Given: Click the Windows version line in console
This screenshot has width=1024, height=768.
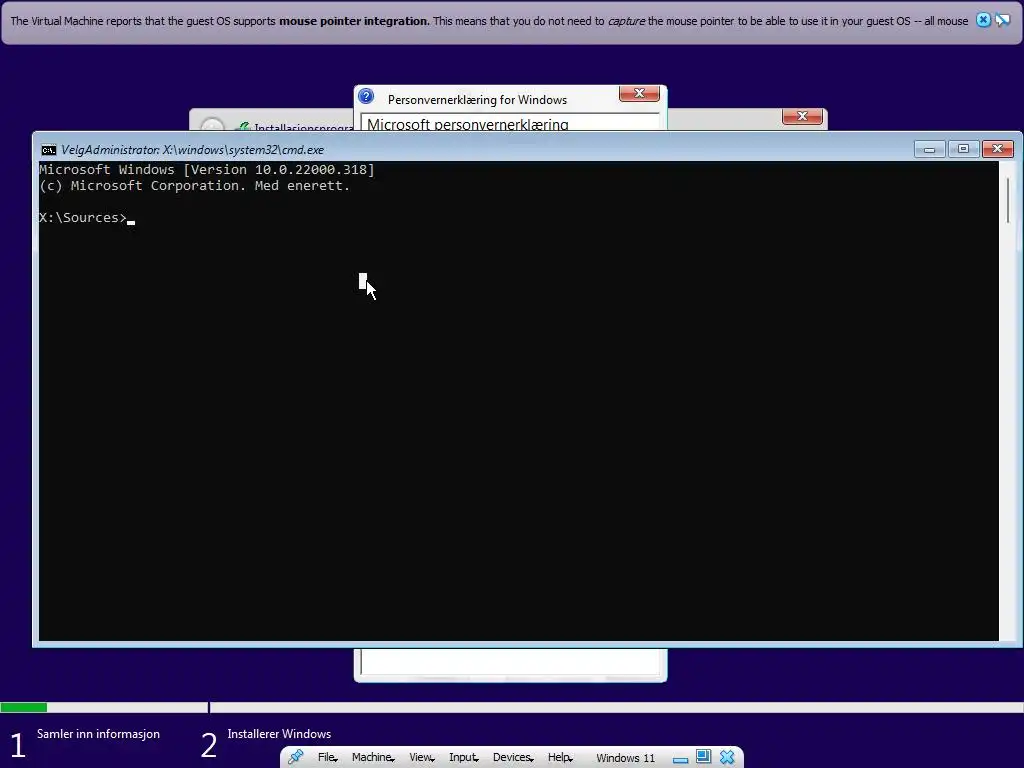Looking at the screenshot, I should (x=207, y=170).
